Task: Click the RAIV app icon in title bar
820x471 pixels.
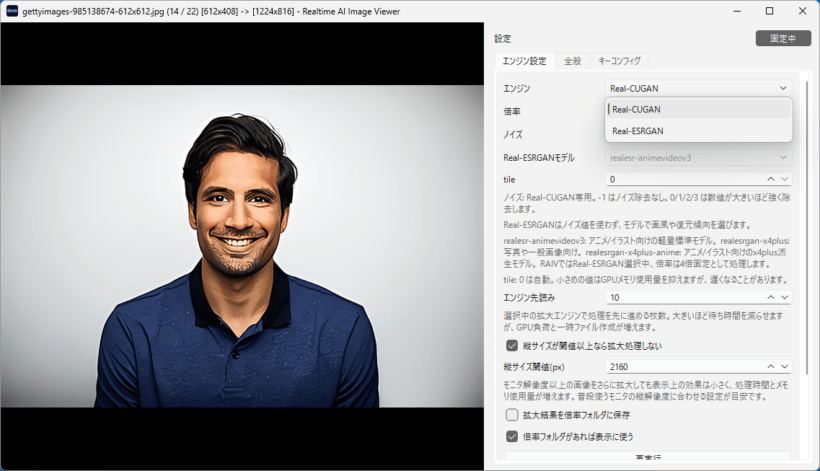Action: (x=12, y=11)
